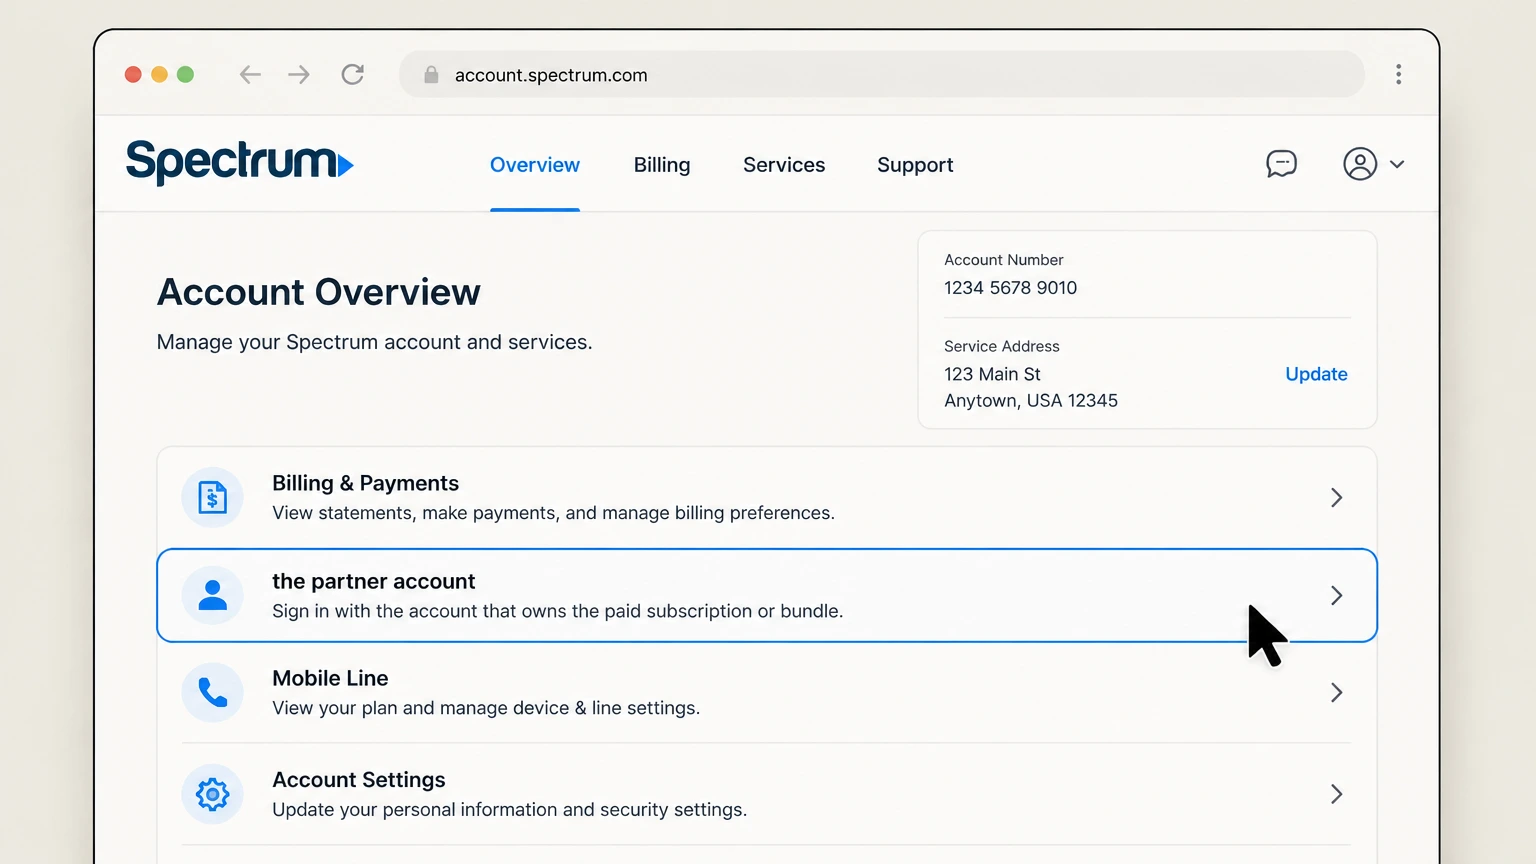The height and width of the screenshot is (864, 1536).
Task: Click the user profile avatar icon
Action: (x=1360, y=164)
